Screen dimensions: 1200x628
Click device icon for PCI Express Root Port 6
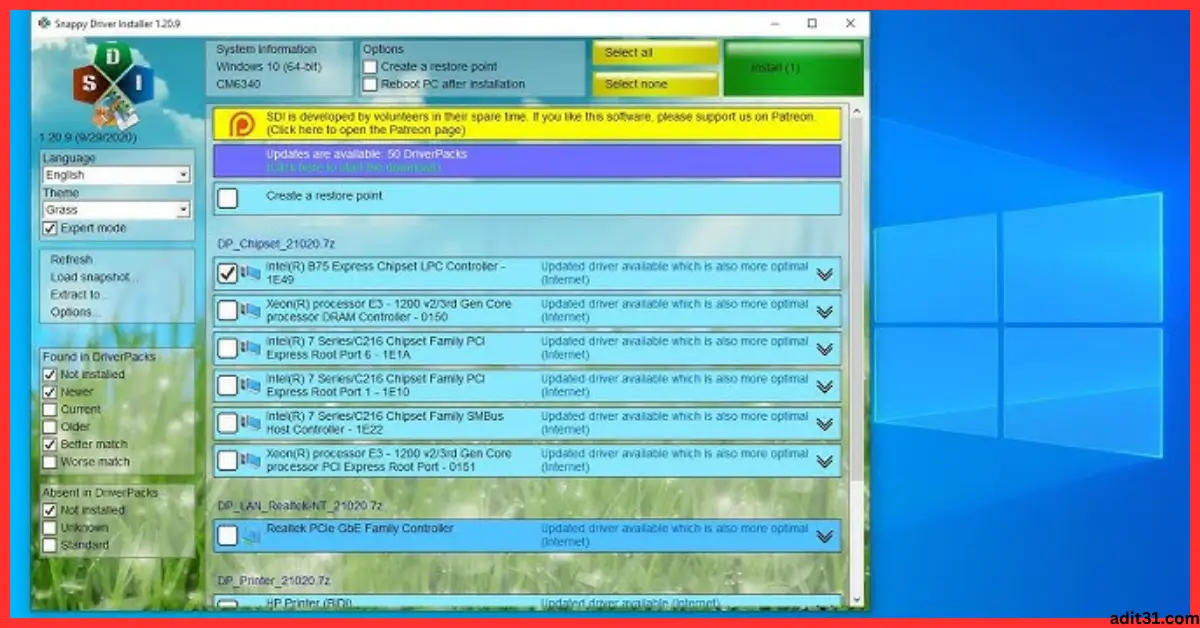pos(251,348)
